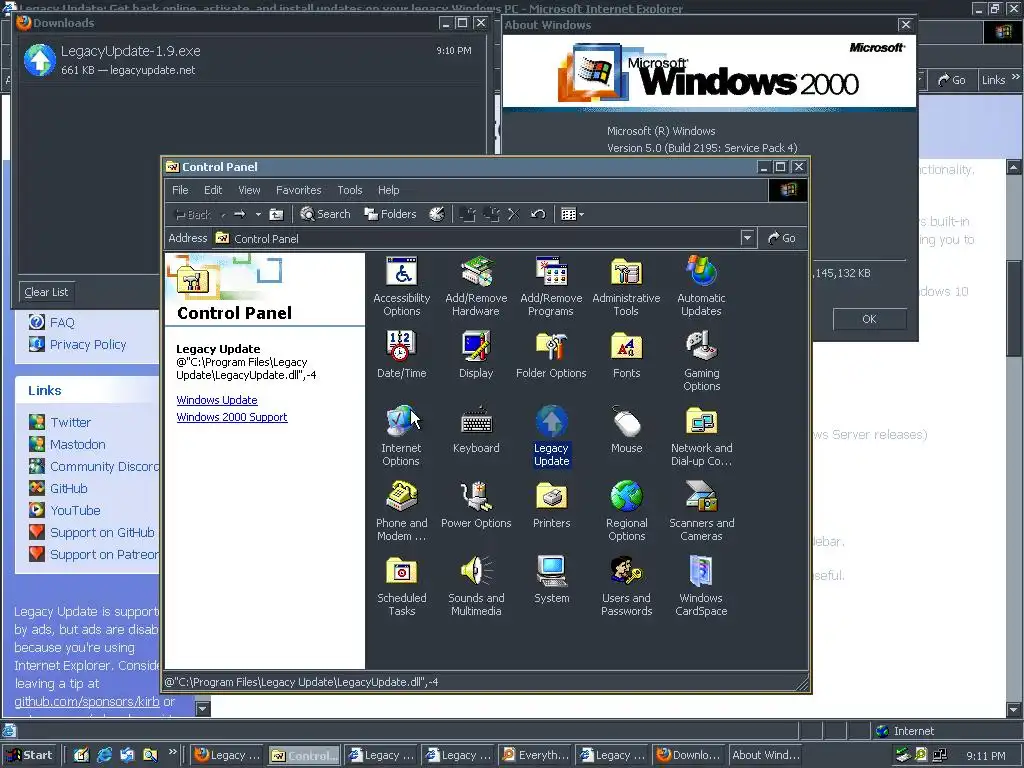1024x768 pixels.
Task: Open Add/Remove Hardware applet
Action: click(x=476, y=286)
